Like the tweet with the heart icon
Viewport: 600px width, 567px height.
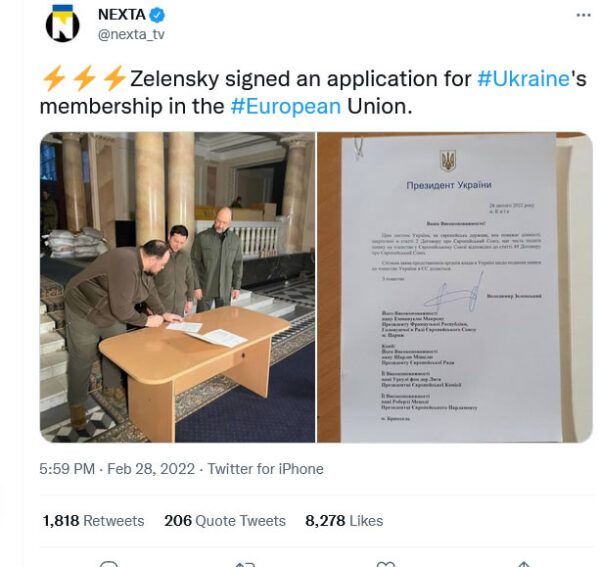tap(386, 564)
